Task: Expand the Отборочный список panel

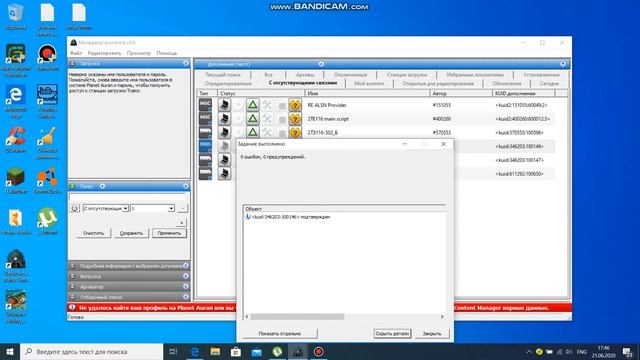Action: tap(186, 297)
